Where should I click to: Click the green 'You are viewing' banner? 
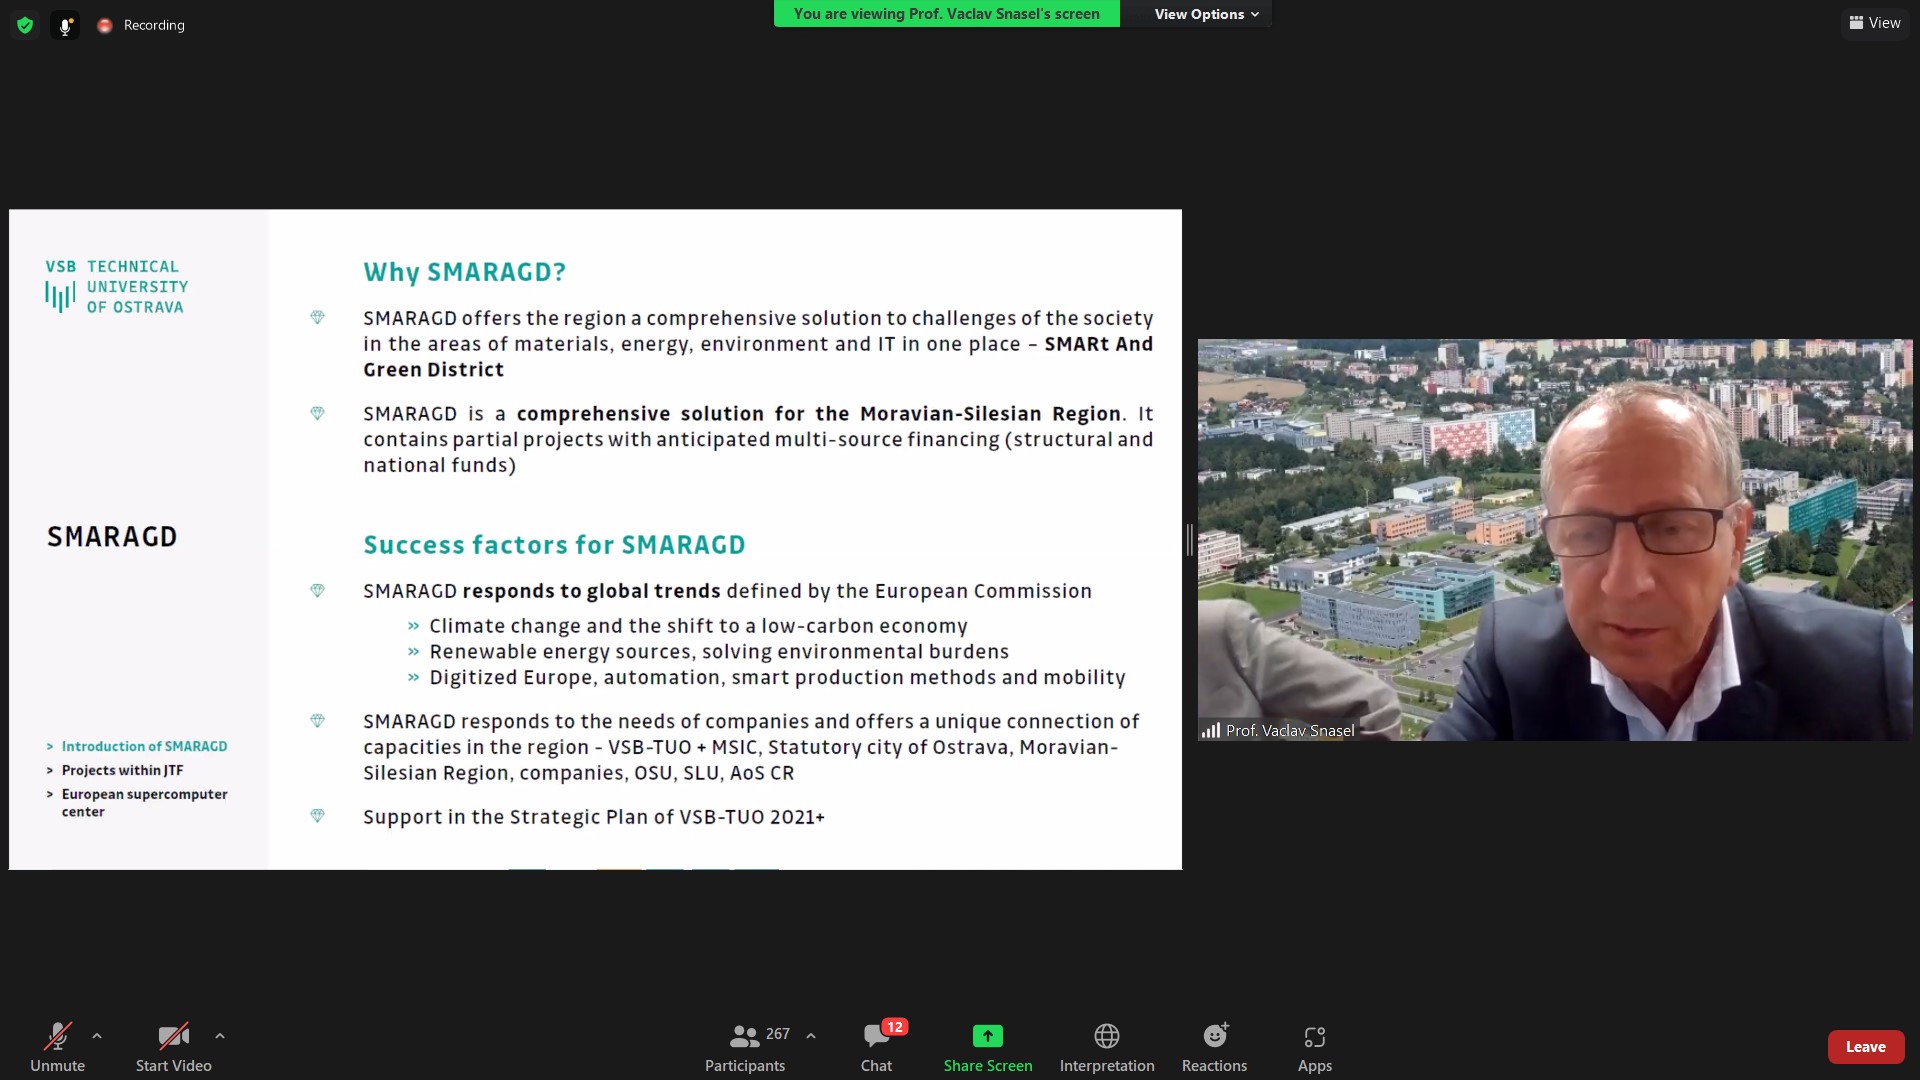(x=947, y=14)
